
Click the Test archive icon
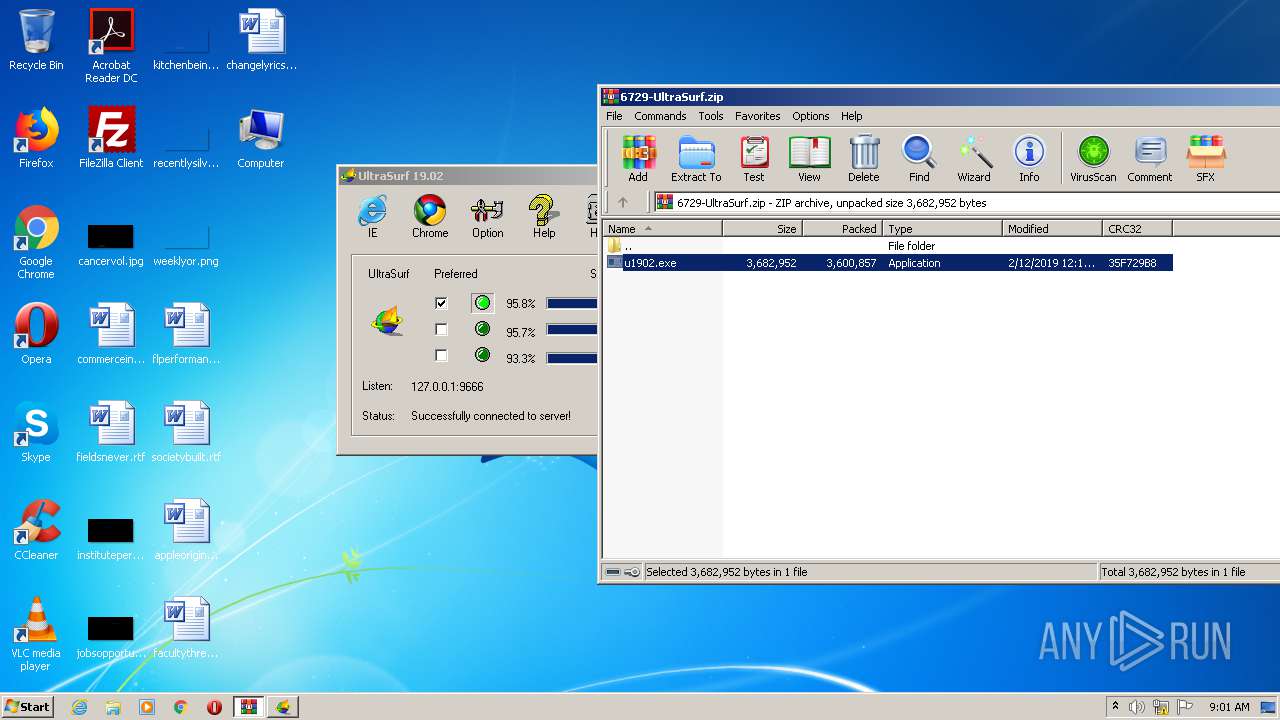pyautogui.click(x=753, y=159)
